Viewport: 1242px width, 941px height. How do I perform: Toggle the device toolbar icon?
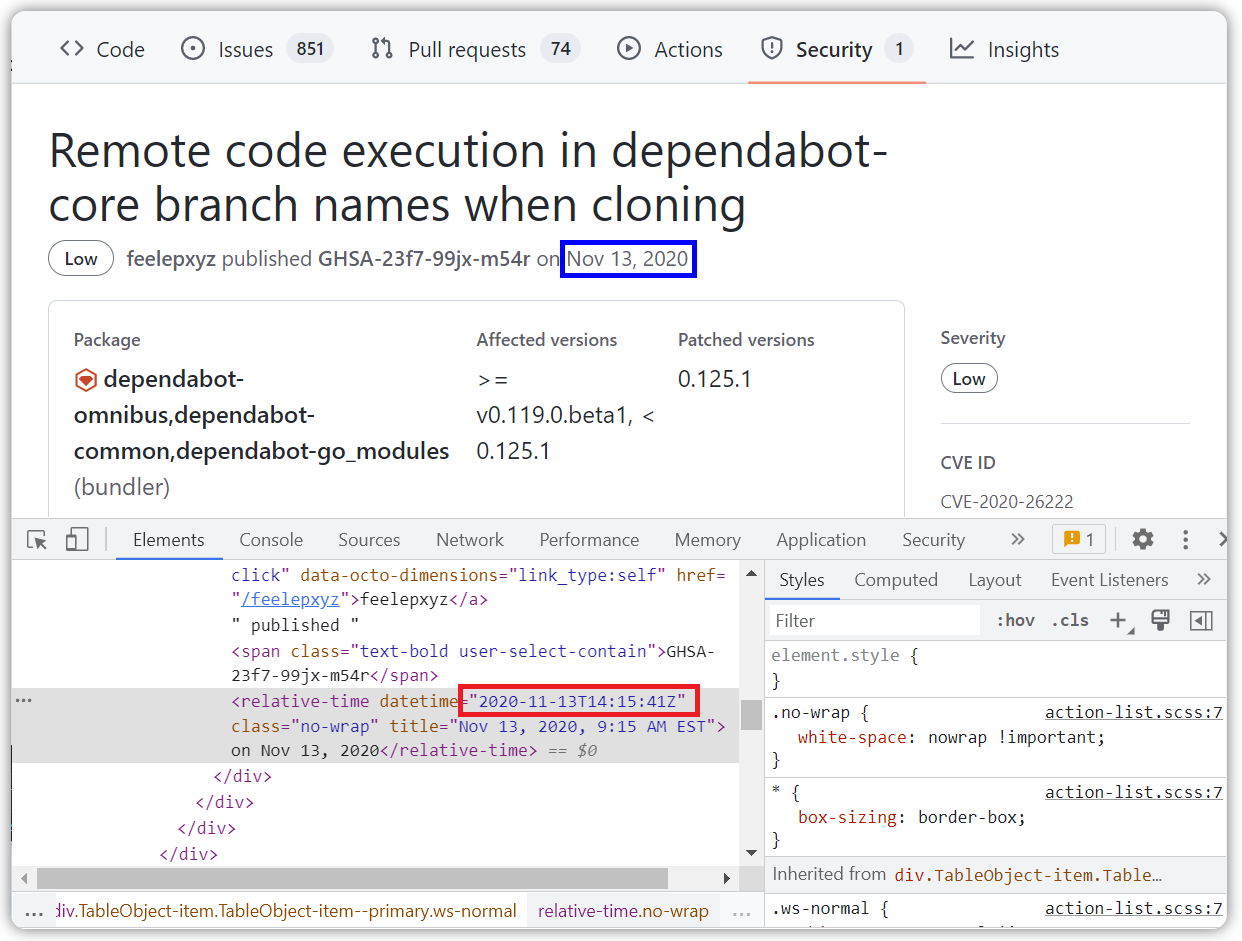(x=77, y=540)
